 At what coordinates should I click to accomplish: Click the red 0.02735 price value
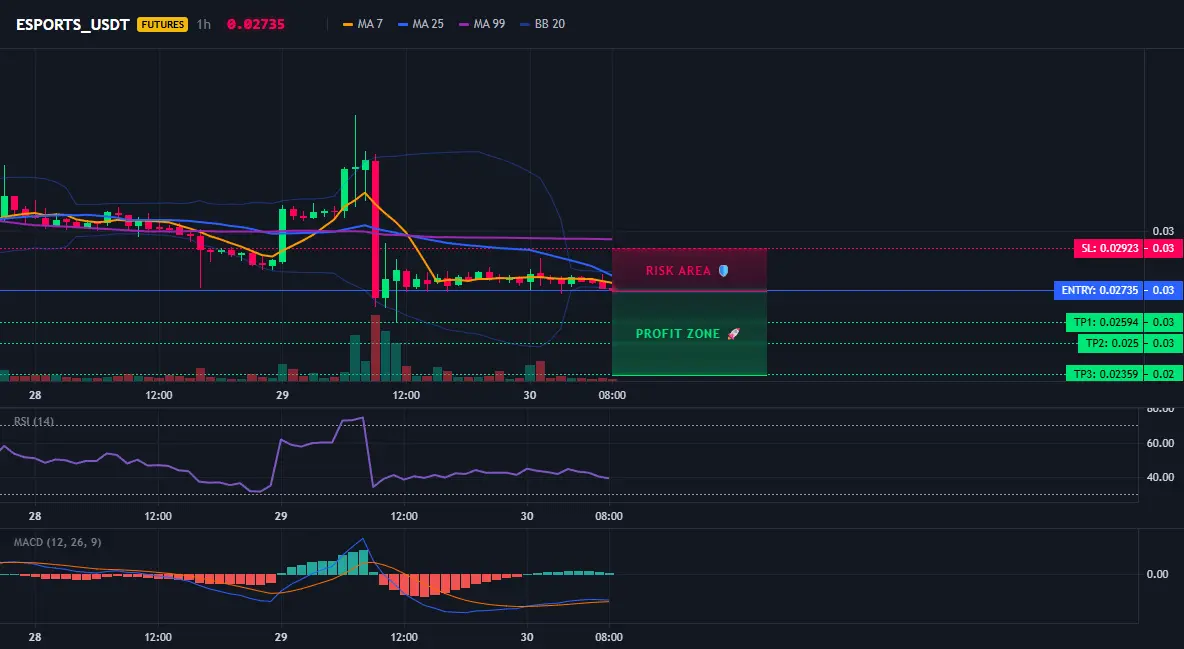[x=256, y=24]
